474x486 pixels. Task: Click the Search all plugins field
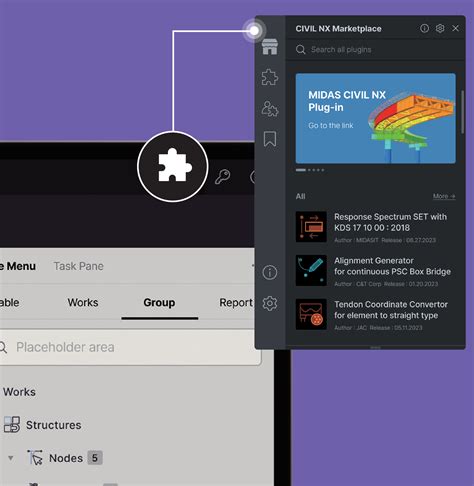(x=375, y=50)
